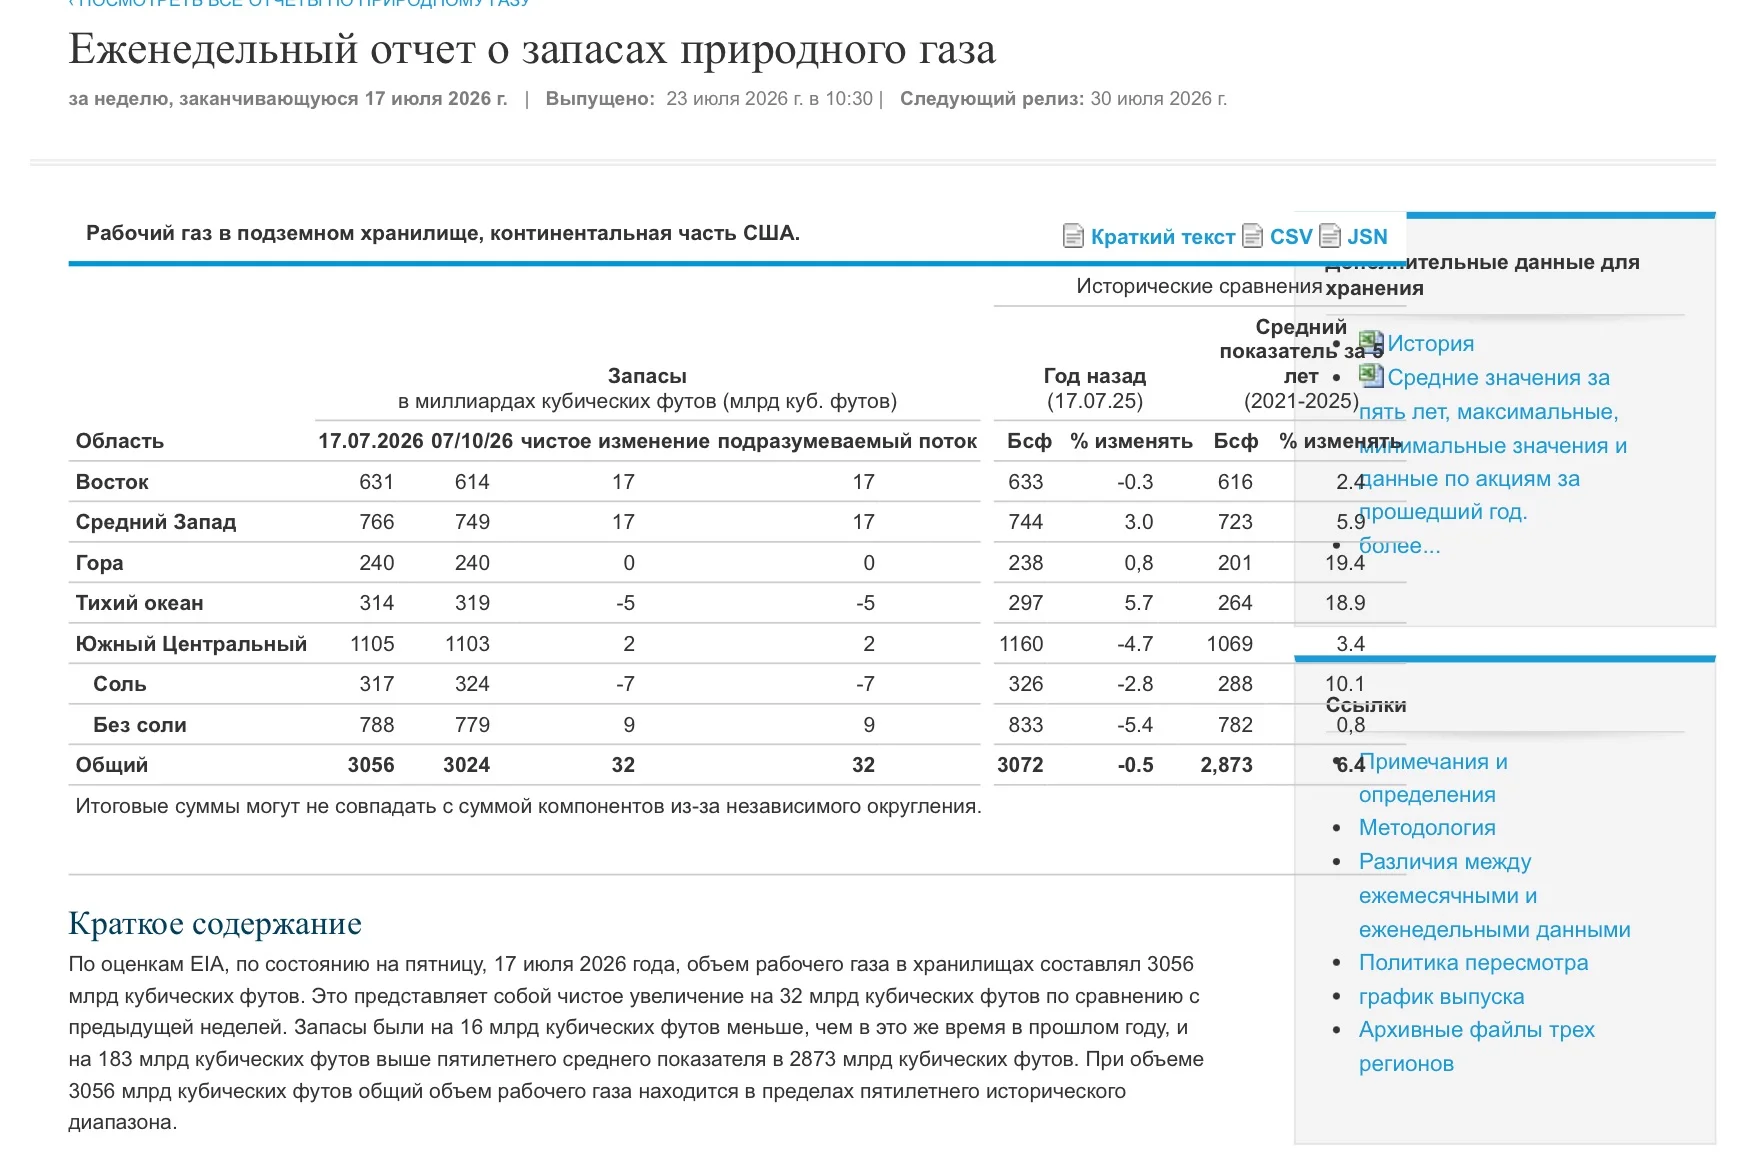
Task: Click the Исторические сравнения header
Action: point(1199,286)
